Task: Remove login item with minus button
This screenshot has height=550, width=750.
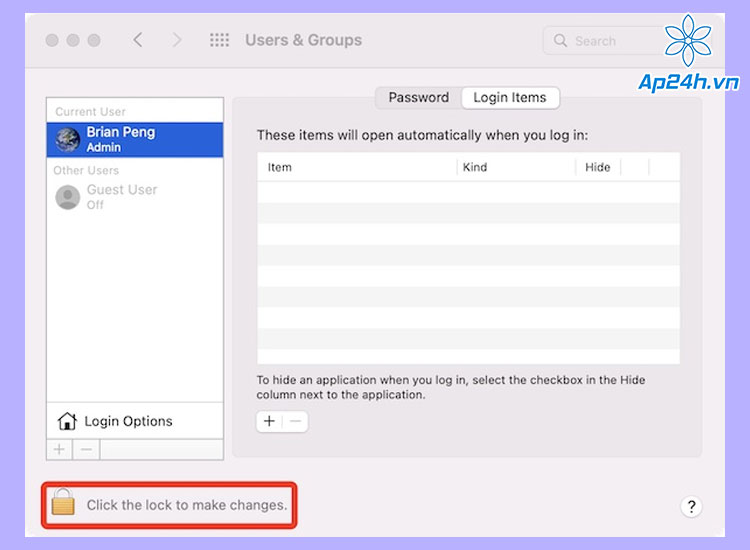Action: 296,421
